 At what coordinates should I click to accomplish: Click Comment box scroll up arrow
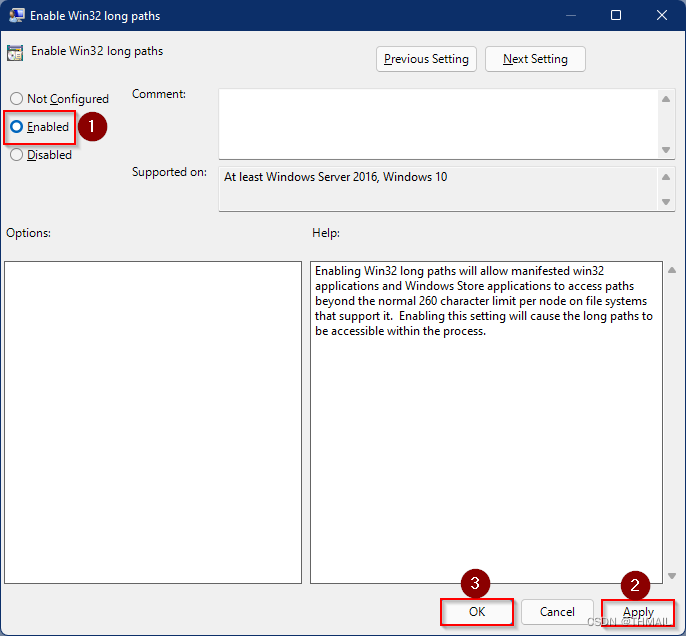(666, 99)
